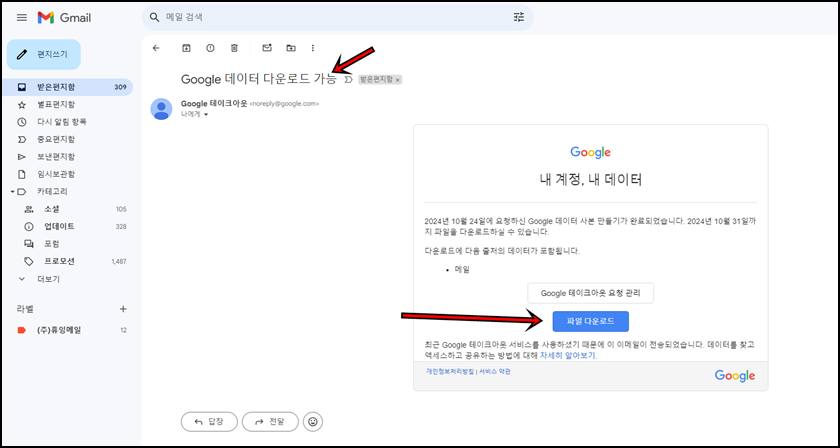Image resolution: width=840 pixels, height=448 pixels.
Task: Click Google 테이크아웃 요청 관리 button
Action: tap(590, 293)
